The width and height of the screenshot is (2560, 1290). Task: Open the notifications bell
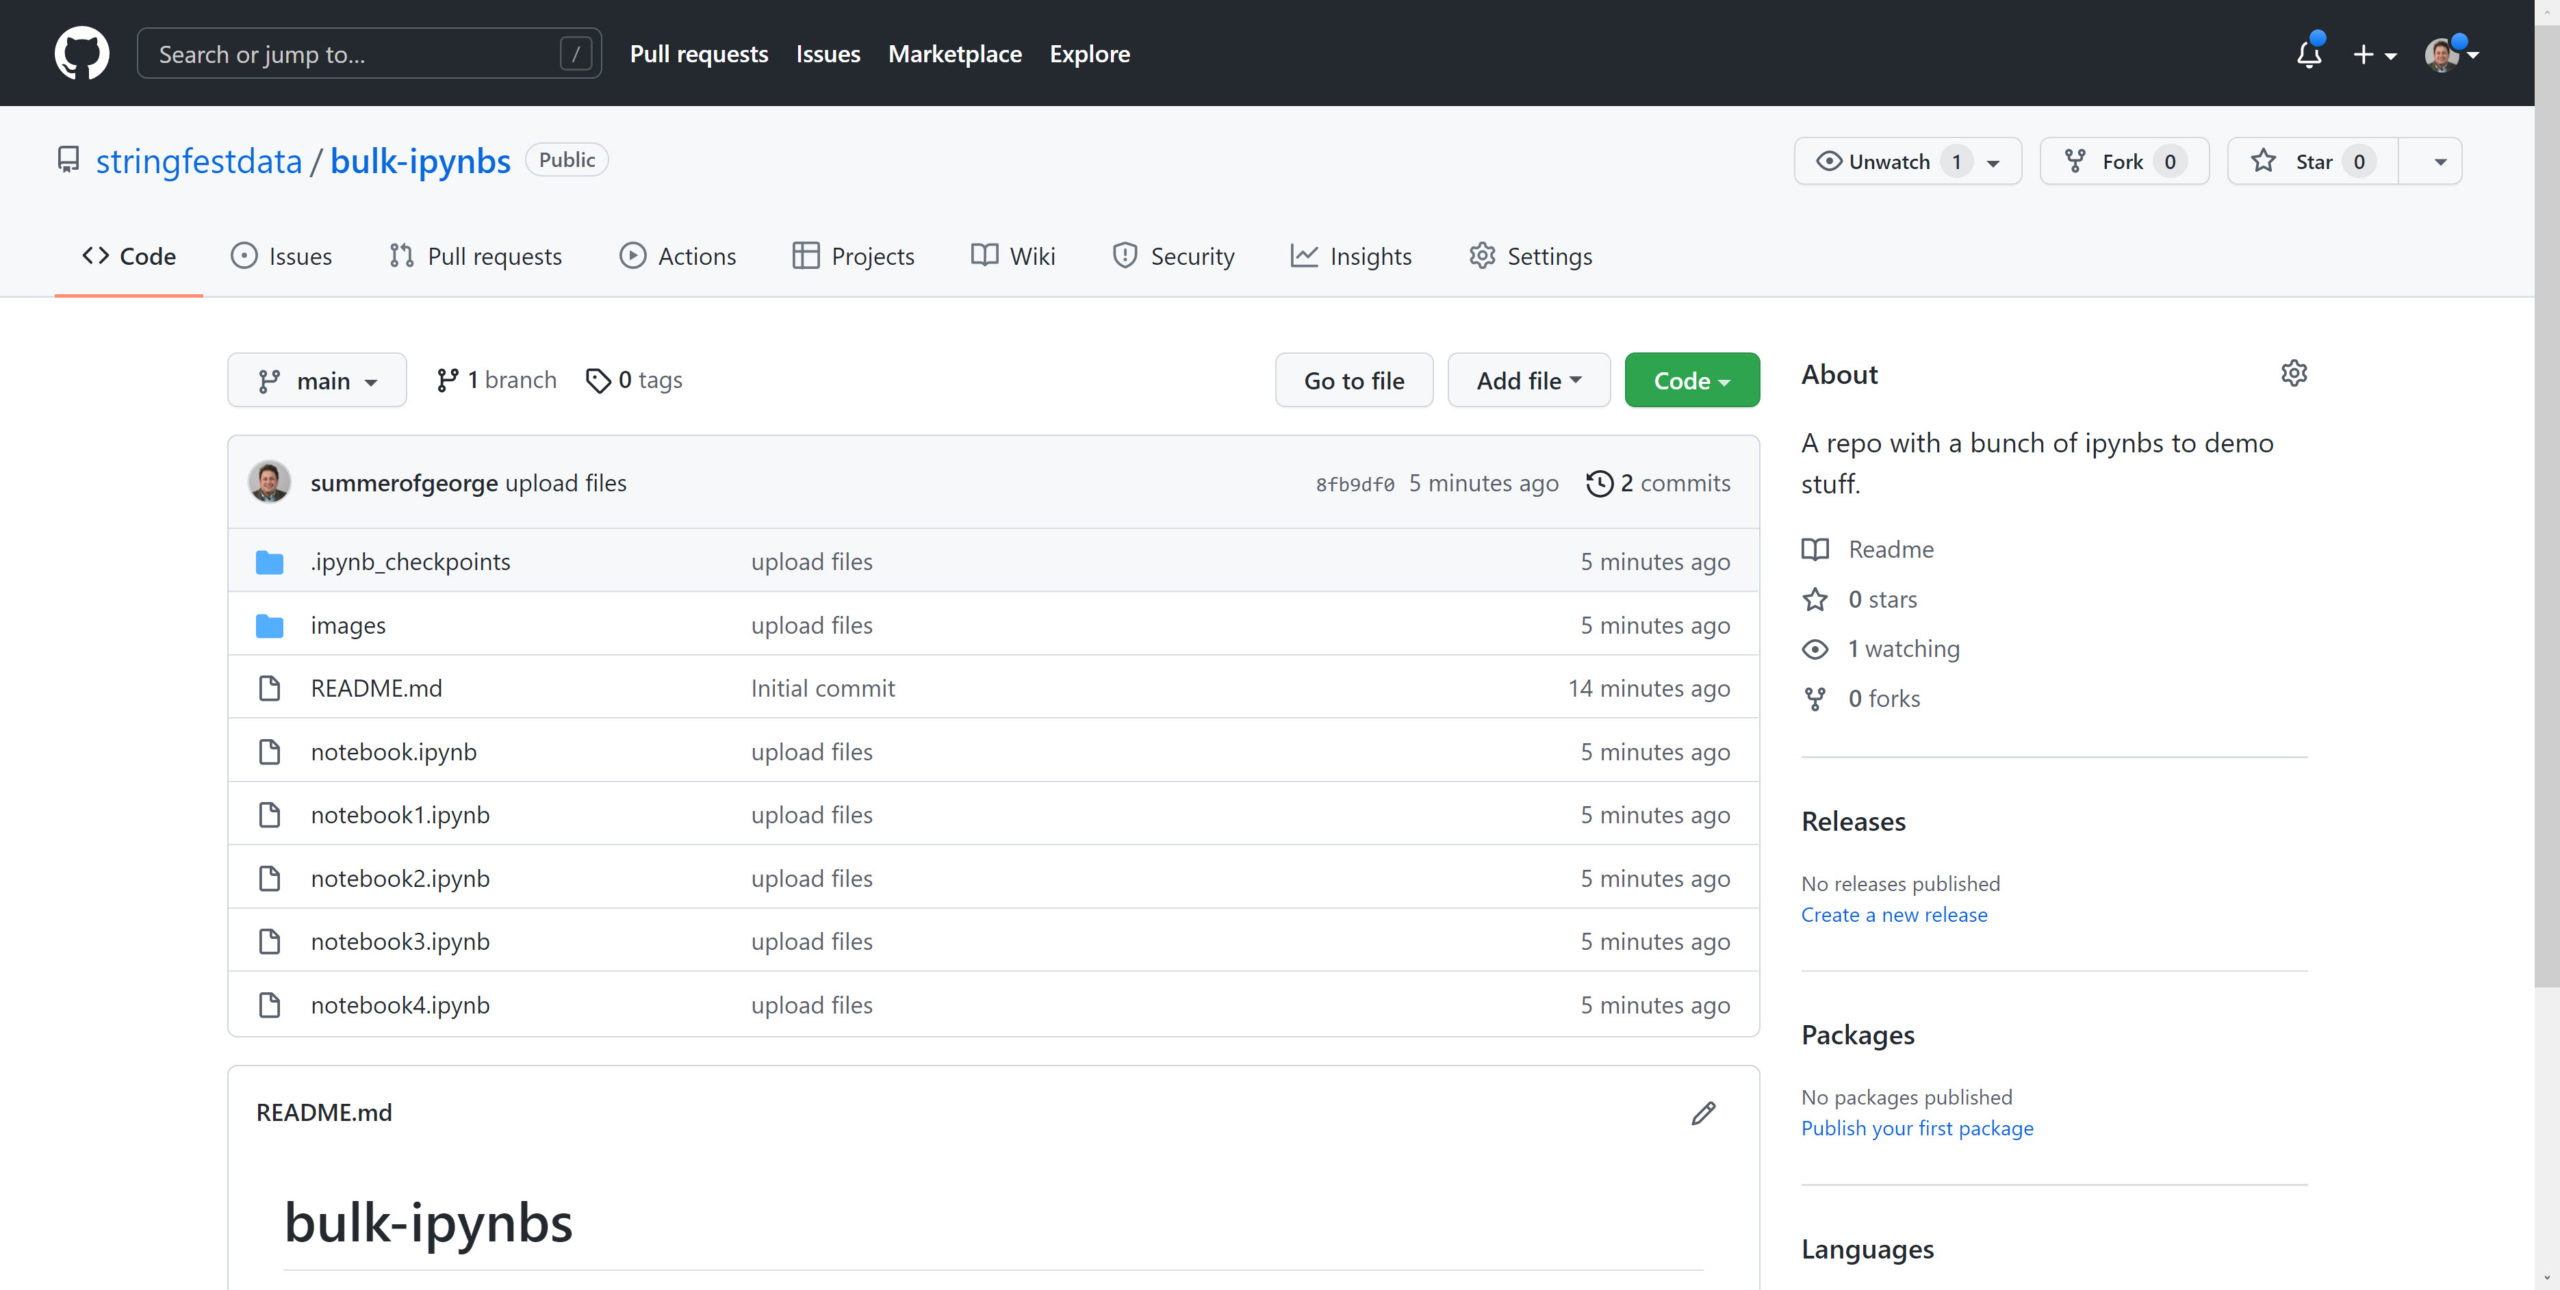click(x=2308, y=54)
